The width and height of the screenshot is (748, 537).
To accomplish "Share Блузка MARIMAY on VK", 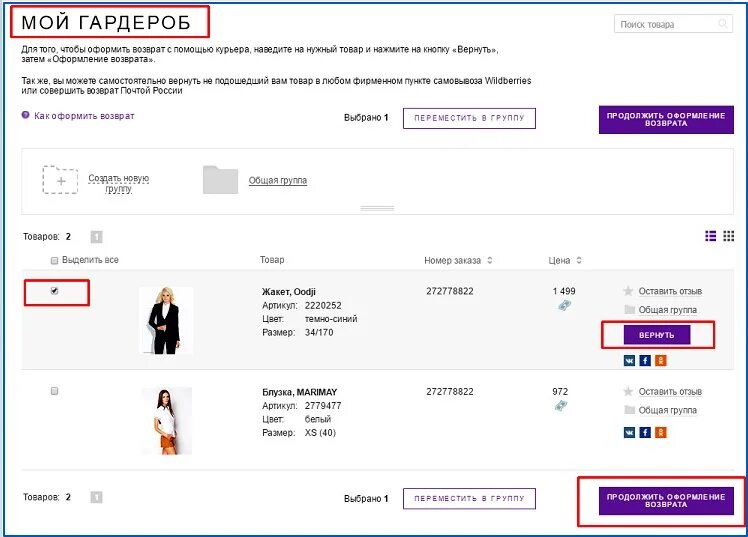I will [629, 432].
